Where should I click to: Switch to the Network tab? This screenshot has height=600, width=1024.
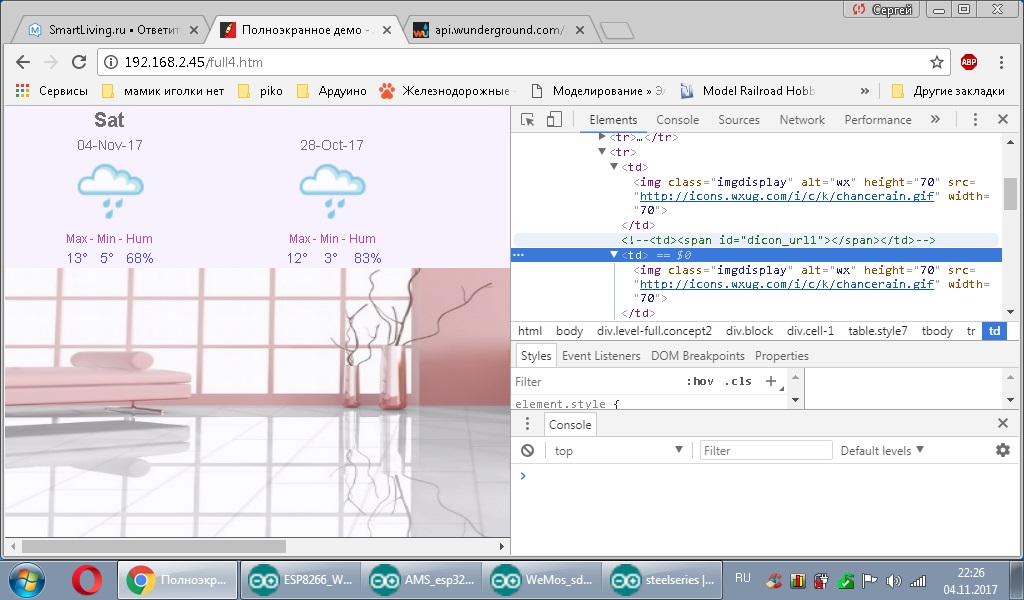802,120
